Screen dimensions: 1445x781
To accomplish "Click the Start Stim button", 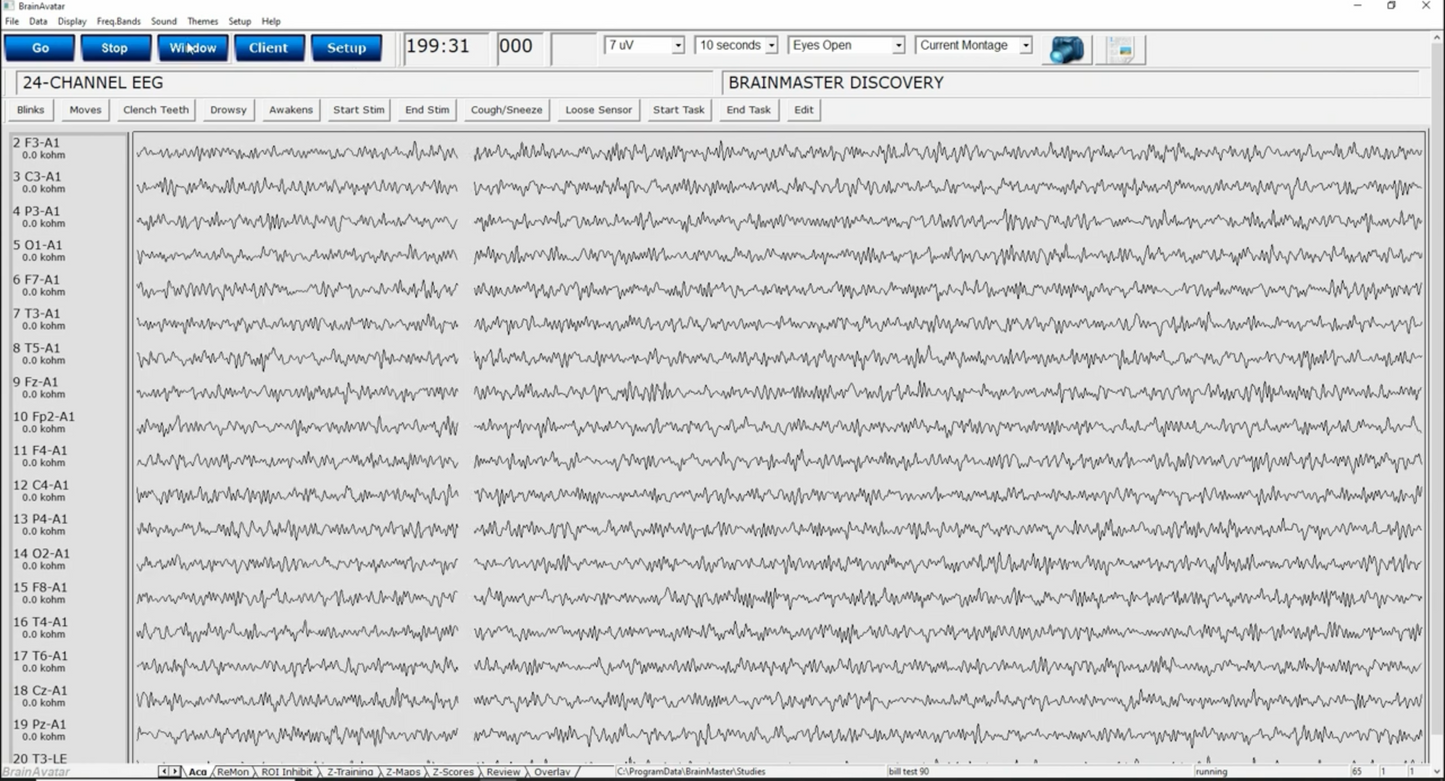I will [x=359, y=110].
